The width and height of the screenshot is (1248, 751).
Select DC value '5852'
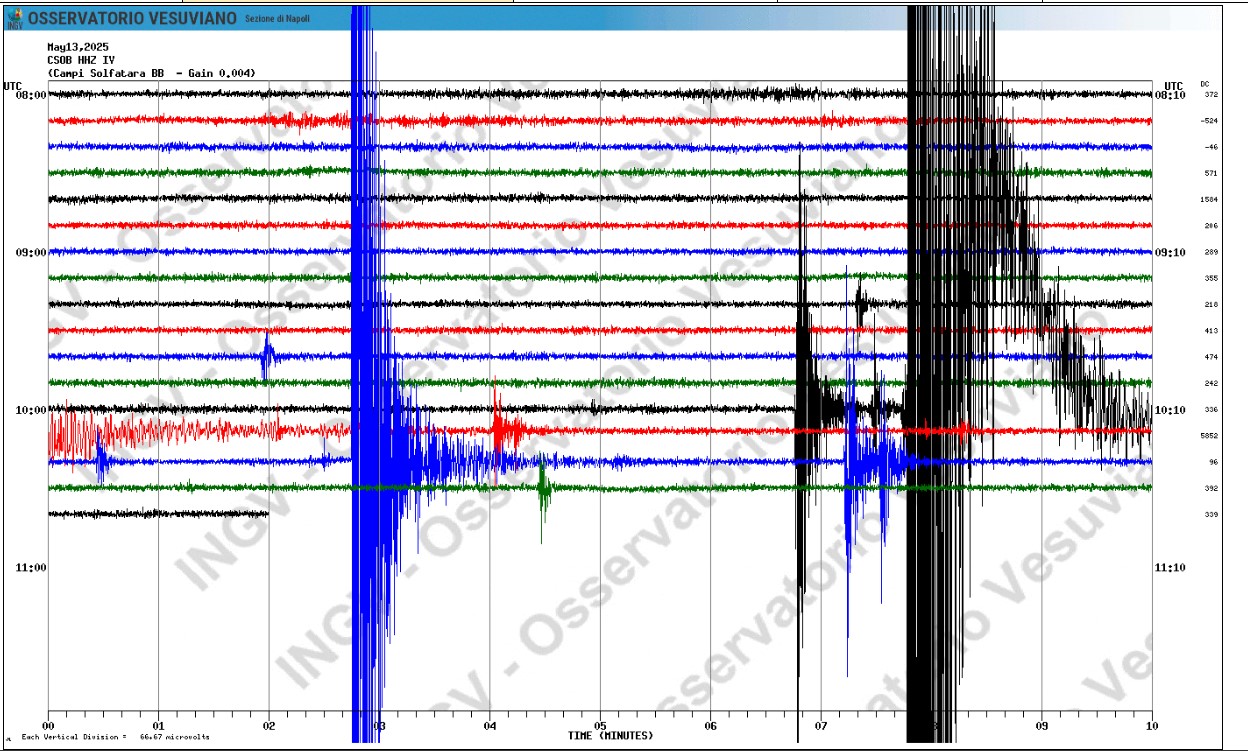[x=1209, y=436]
